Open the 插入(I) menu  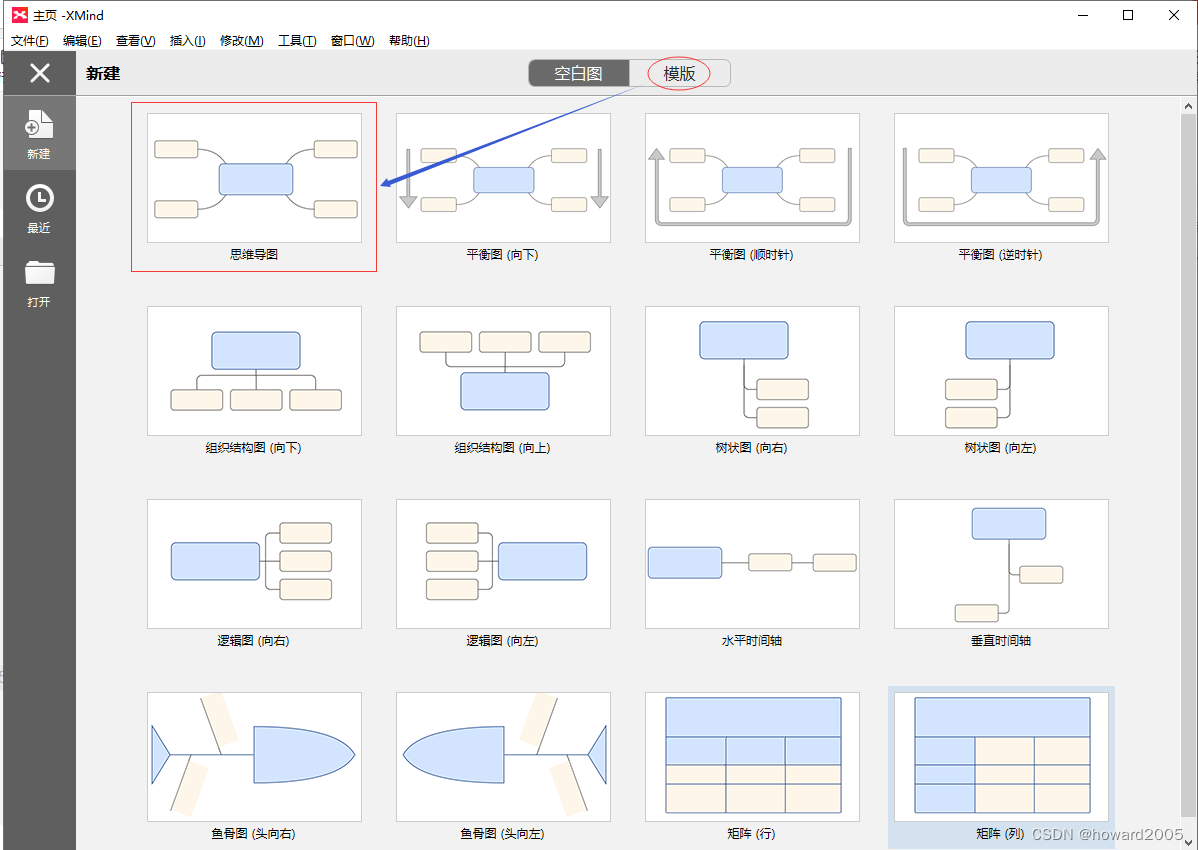coord(187,40)
